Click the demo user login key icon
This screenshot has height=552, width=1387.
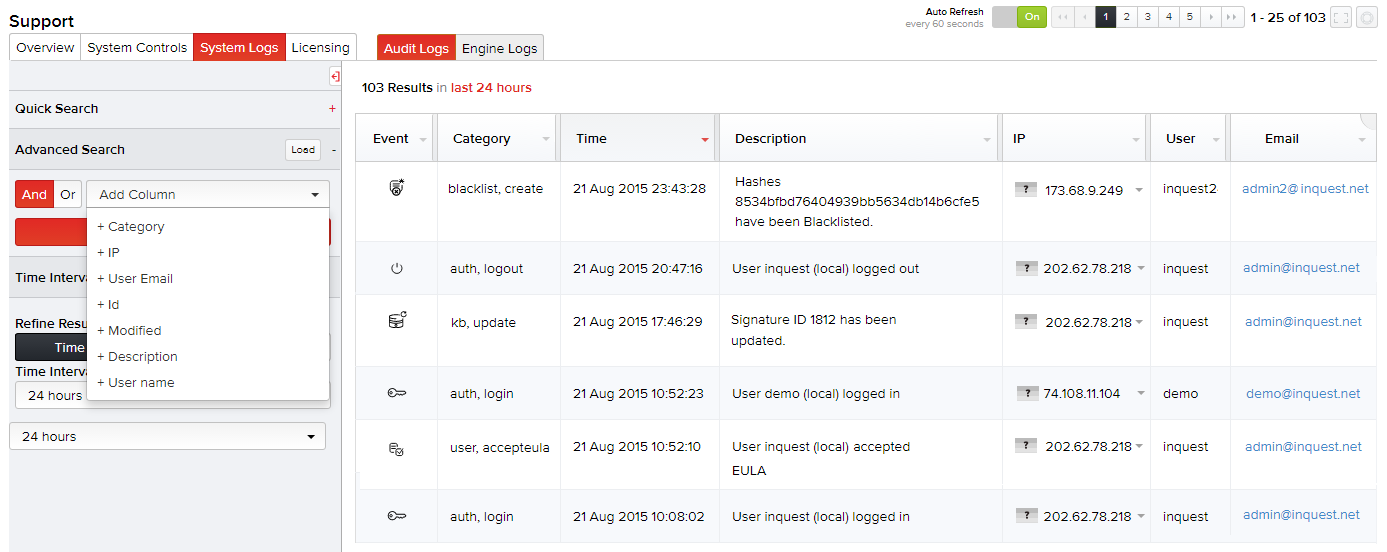point(396,394)
